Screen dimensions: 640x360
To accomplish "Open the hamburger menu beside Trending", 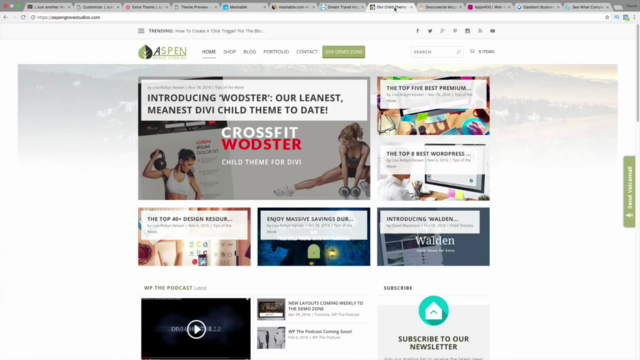I will click(141, 31).
